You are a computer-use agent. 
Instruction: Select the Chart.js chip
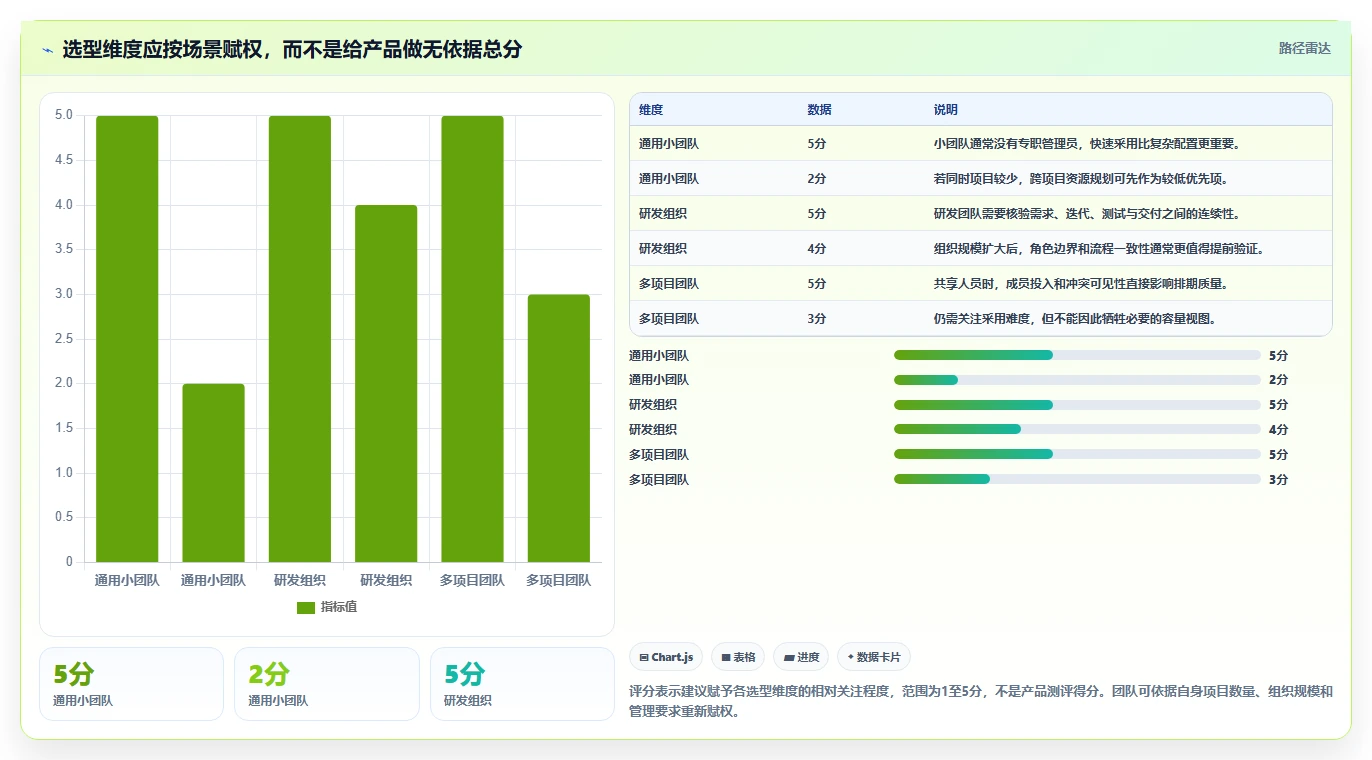point(666,657)
